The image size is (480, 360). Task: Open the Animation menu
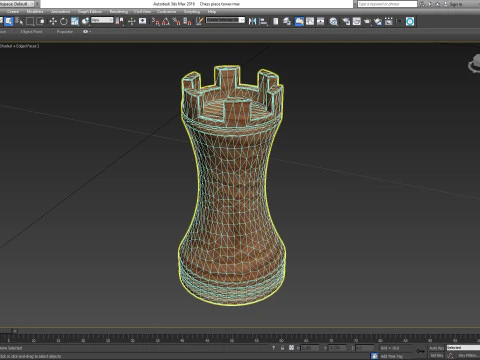60,12
